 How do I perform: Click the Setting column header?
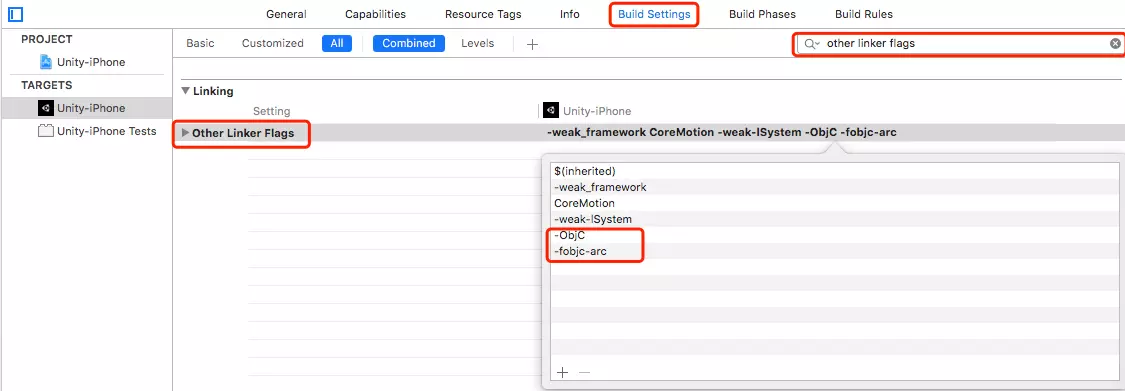pyautogui.click(x=271, y=111)
